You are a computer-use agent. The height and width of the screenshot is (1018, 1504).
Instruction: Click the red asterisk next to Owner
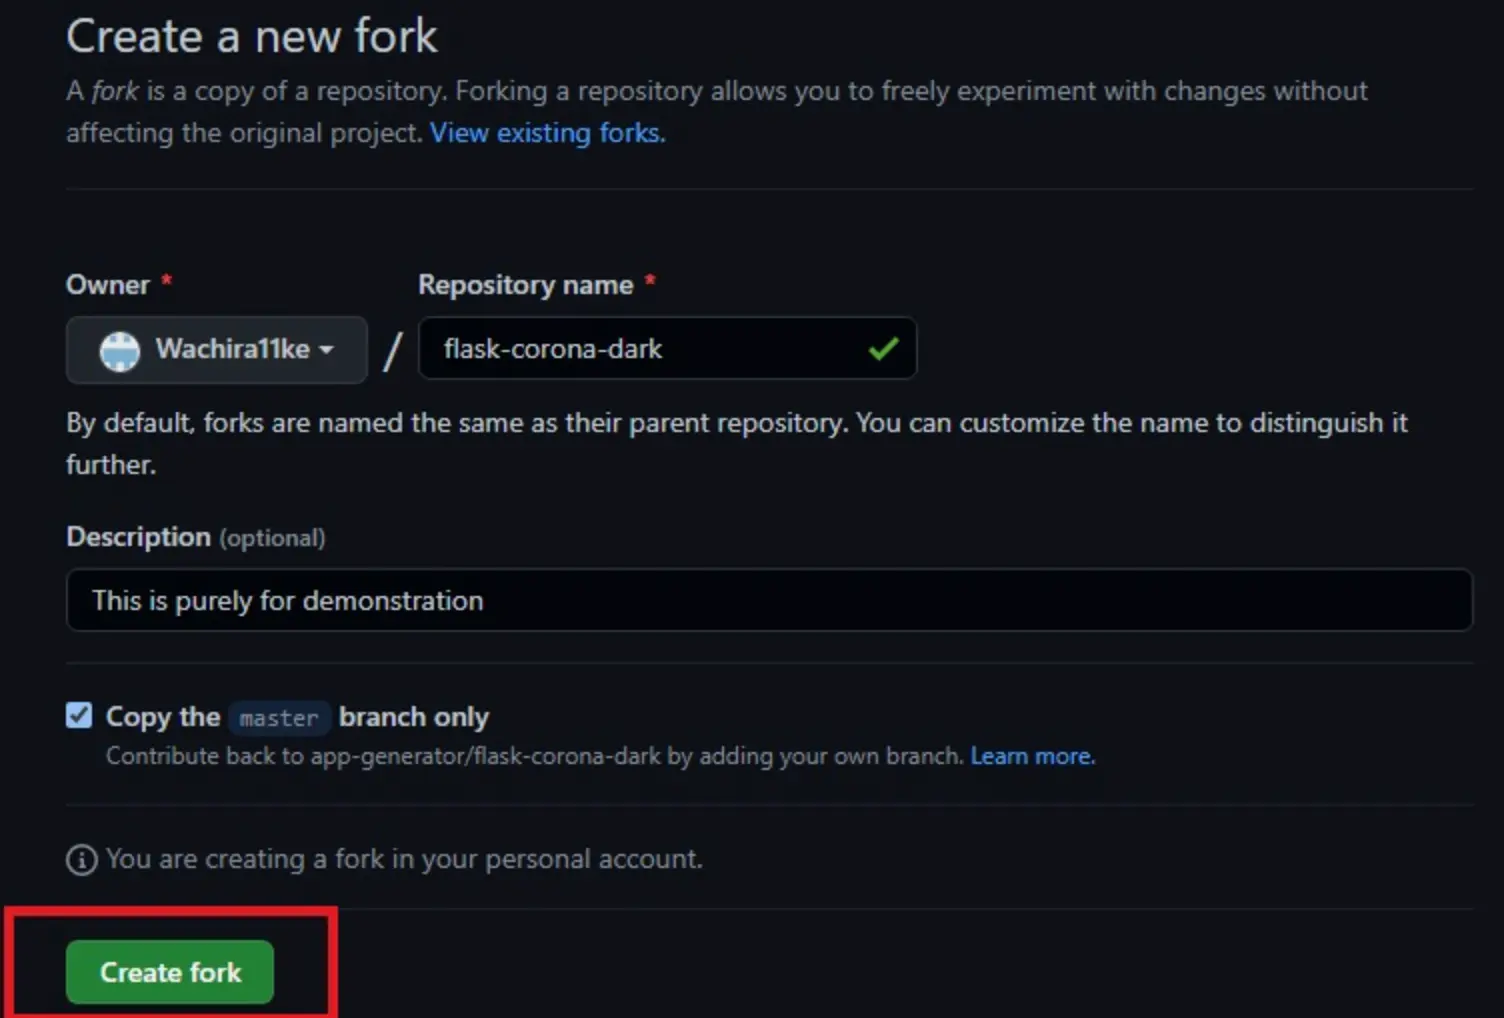coord(167,282)
